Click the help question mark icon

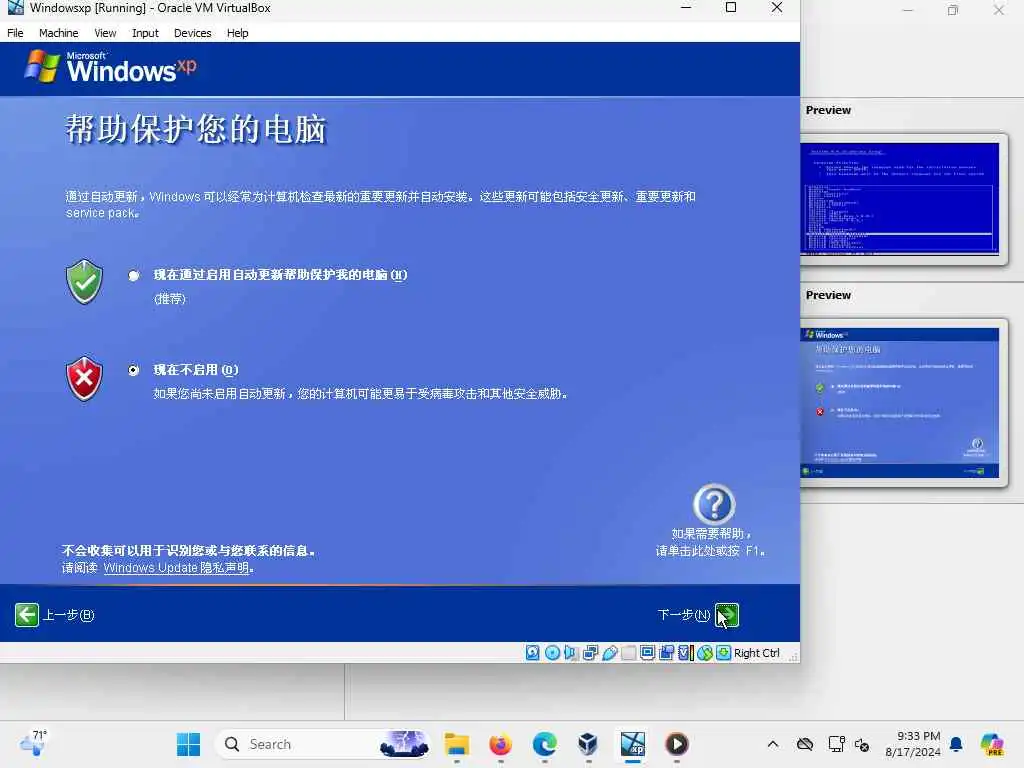tap(714, 504)
